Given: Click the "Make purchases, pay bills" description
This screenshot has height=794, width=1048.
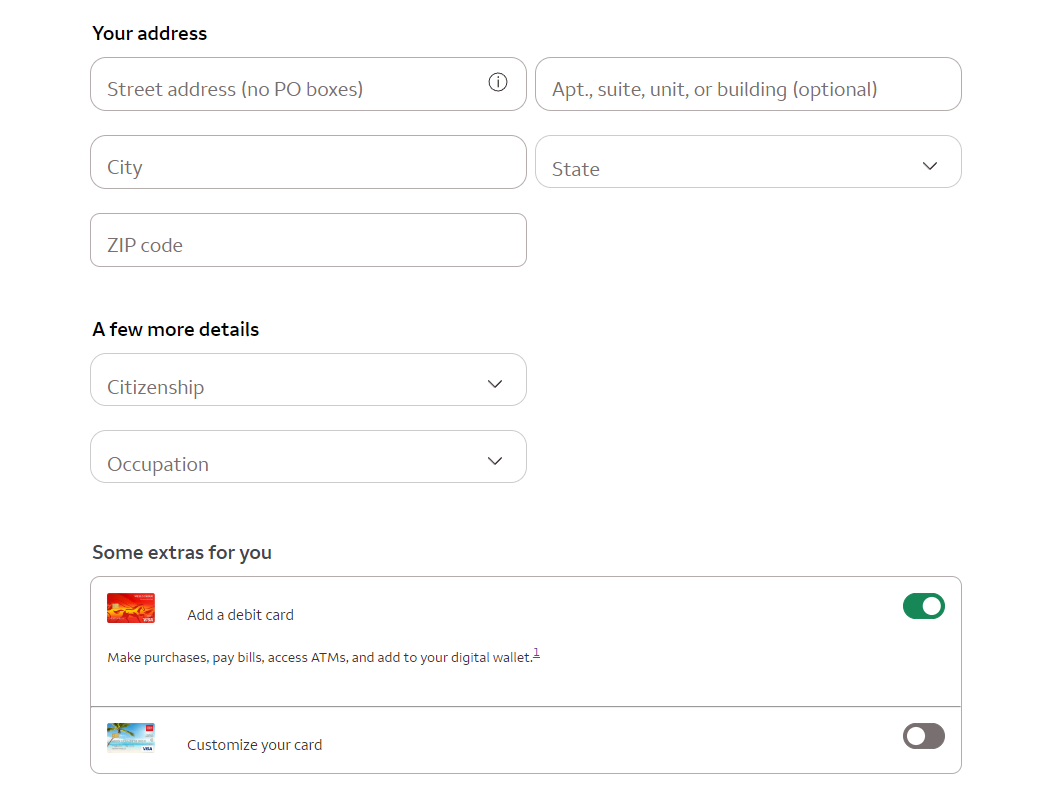Looking at the screenshot, I should tap(320, 658).
